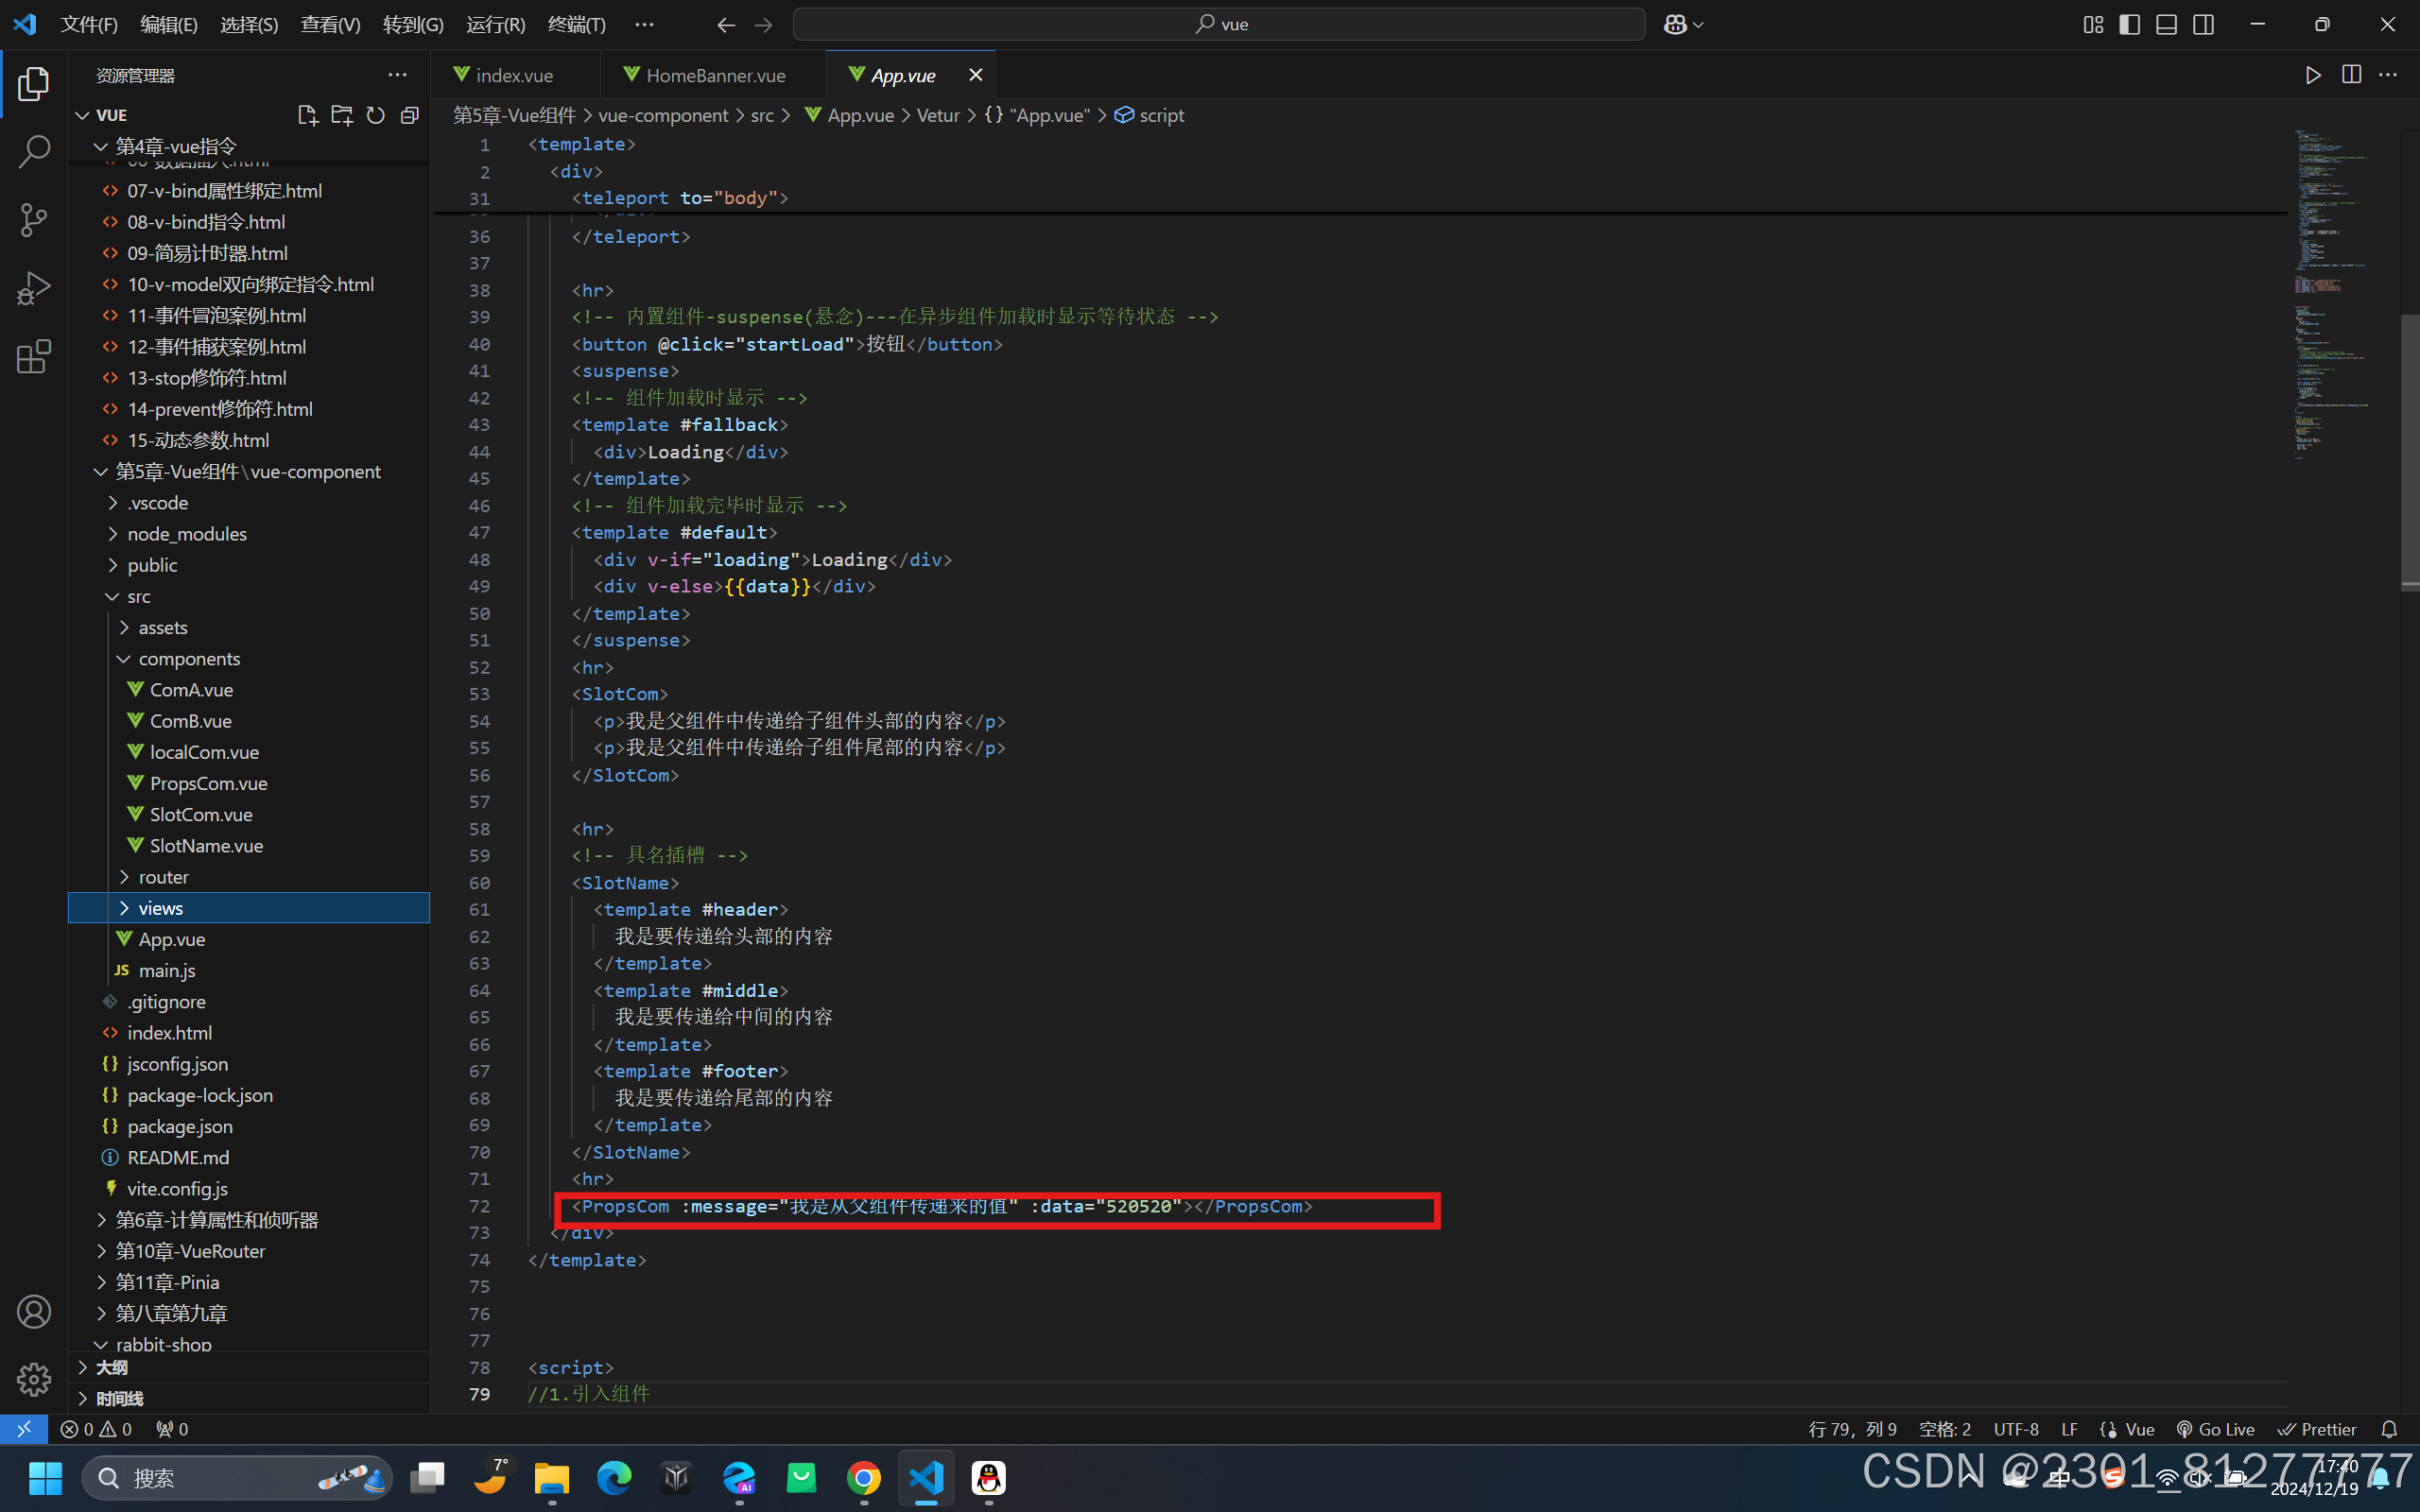Toggle Go Live server
Image resolution: width=2420 pixels, height=1512 pixels.
click(x=2215, y=1429)
